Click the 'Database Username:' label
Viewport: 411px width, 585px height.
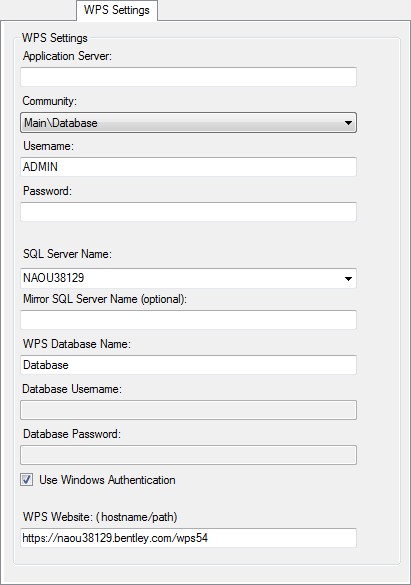(x=72, y=389)
